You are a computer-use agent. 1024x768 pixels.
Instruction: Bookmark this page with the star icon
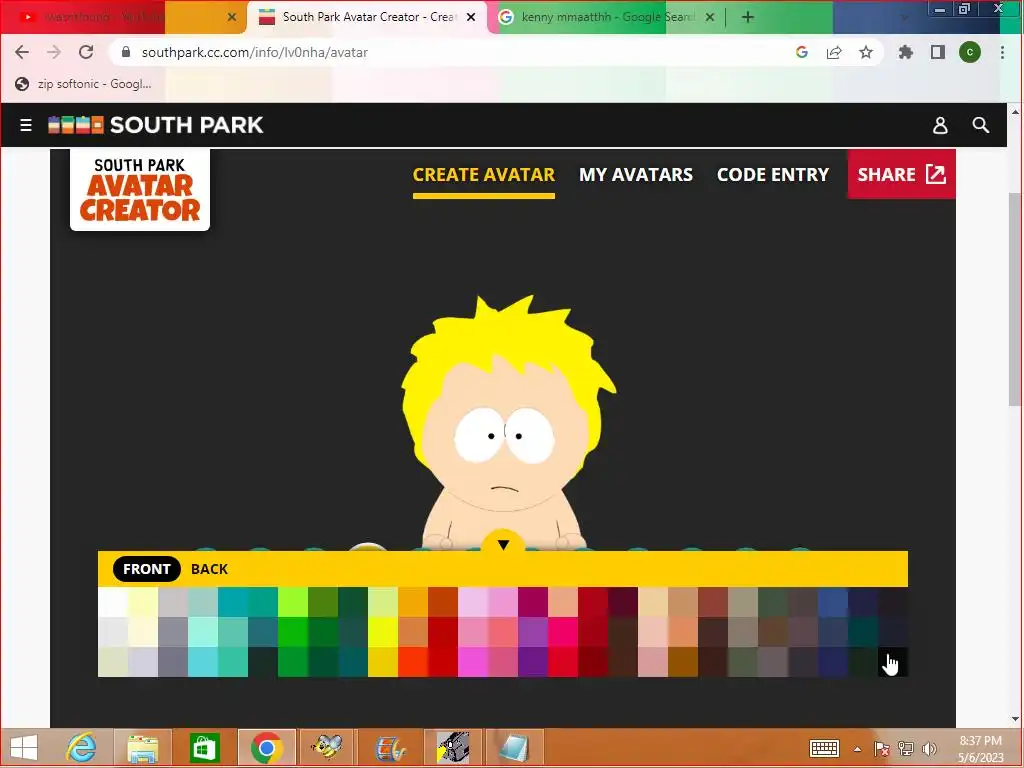tap(866, 52)
